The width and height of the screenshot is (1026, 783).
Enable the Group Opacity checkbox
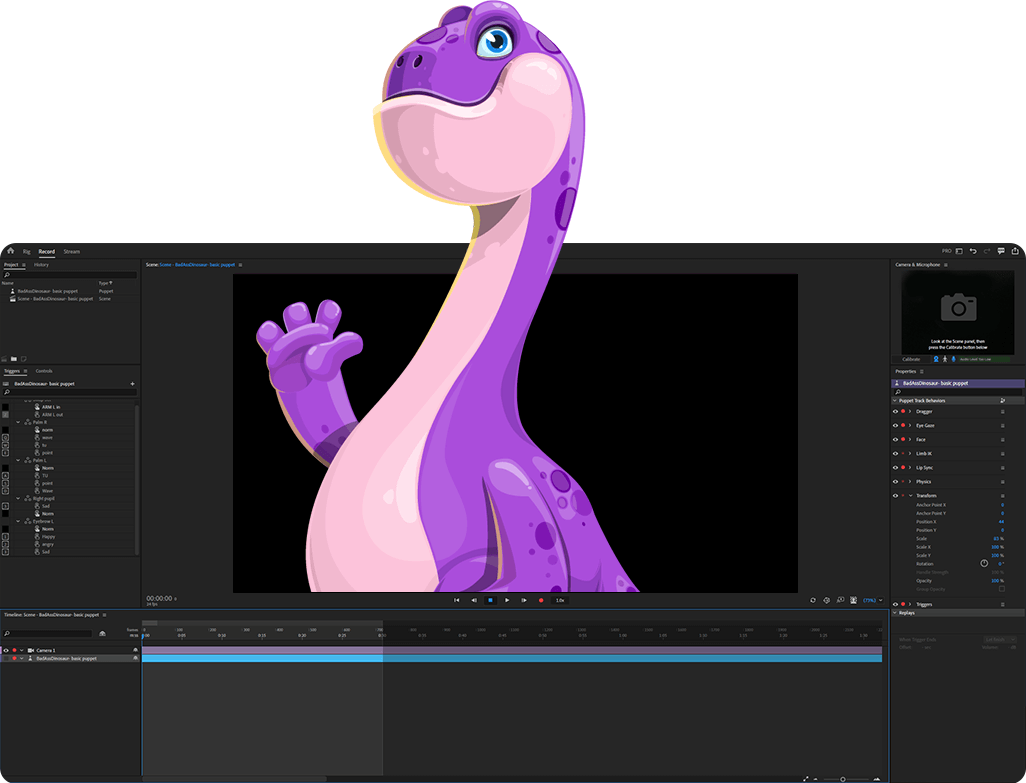coord(1002,589)
